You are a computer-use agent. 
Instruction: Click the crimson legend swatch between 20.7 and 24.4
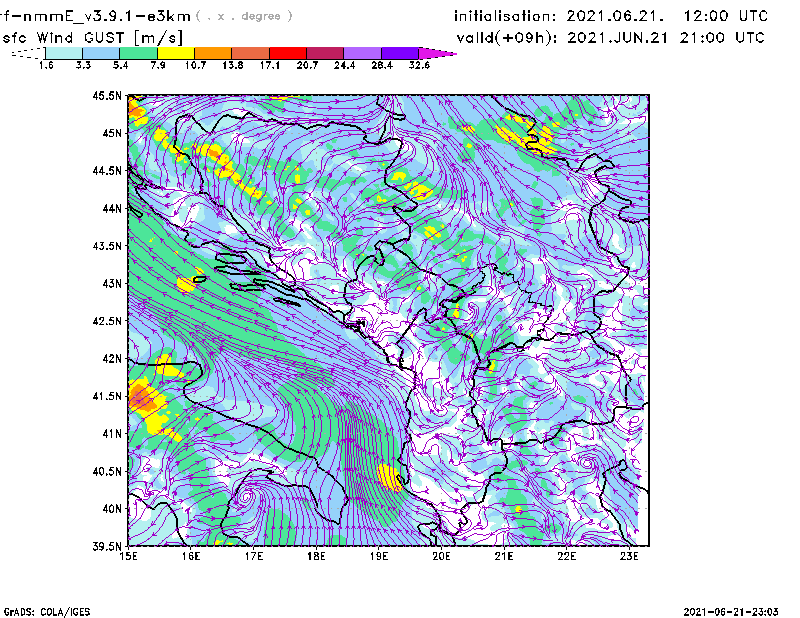pos(325,53)
